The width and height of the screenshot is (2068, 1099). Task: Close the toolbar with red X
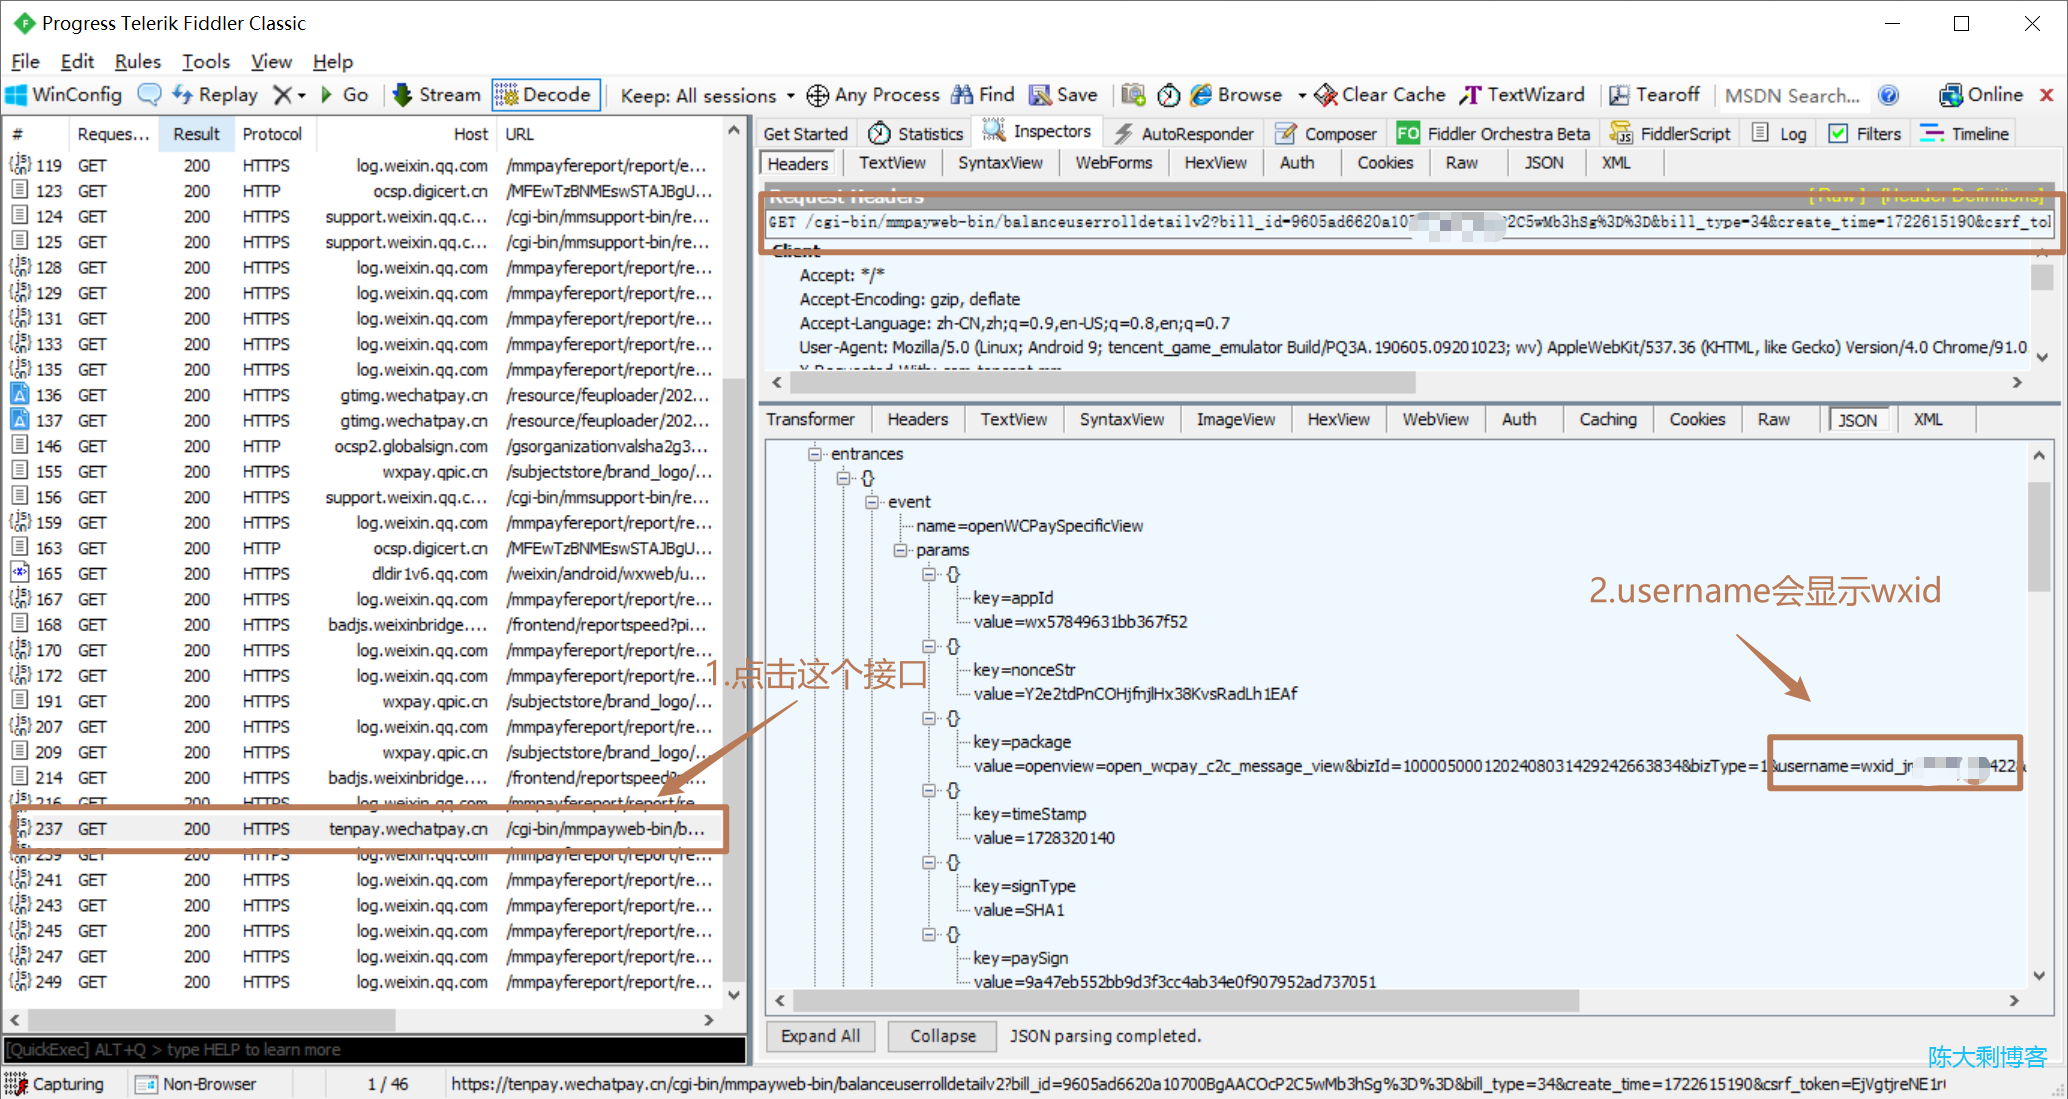tap(2046, 95)
